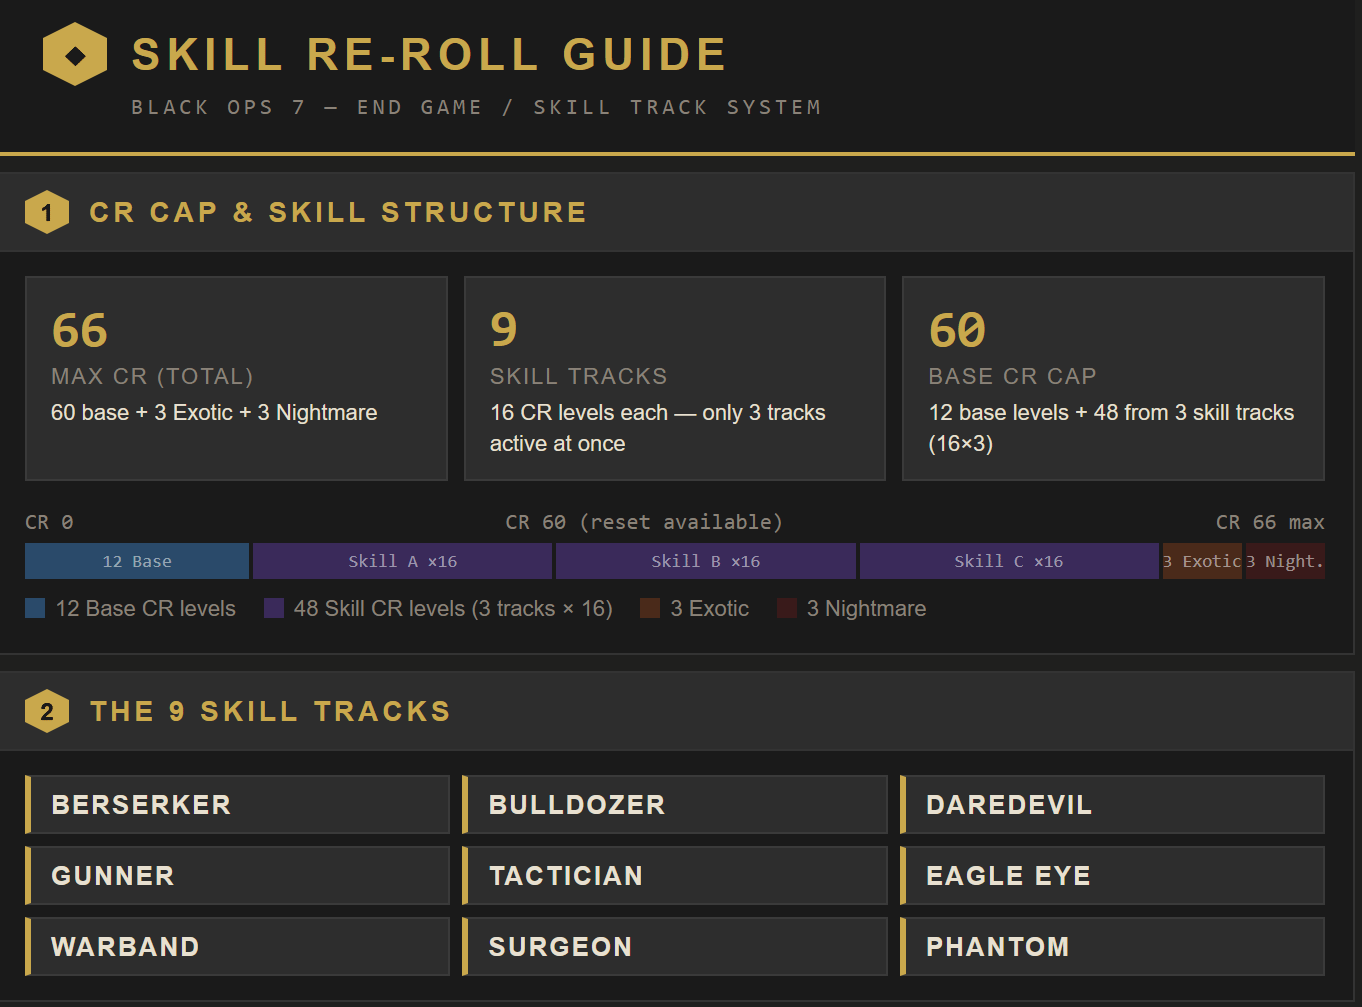This screenshot has width=1362, height=1007.
Task: Click the Black Ops 7 subtitle text
Action: (476, 107)
